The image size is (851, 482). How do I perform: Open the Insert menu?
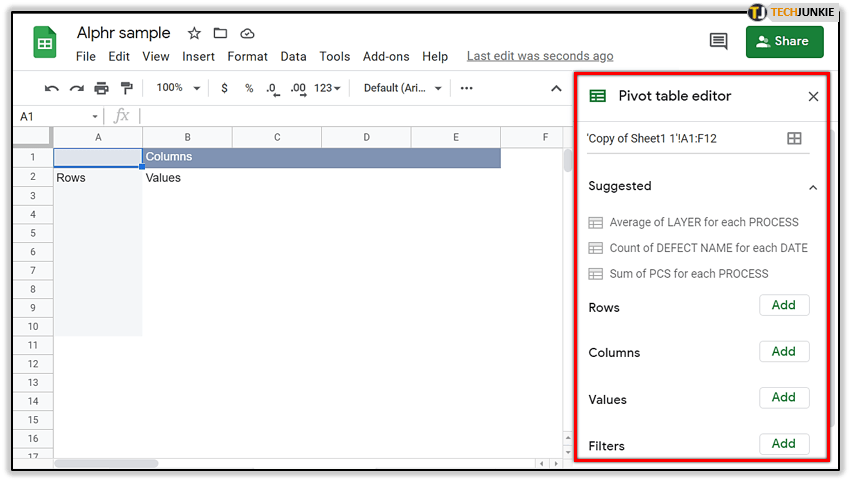click(198, 56)
